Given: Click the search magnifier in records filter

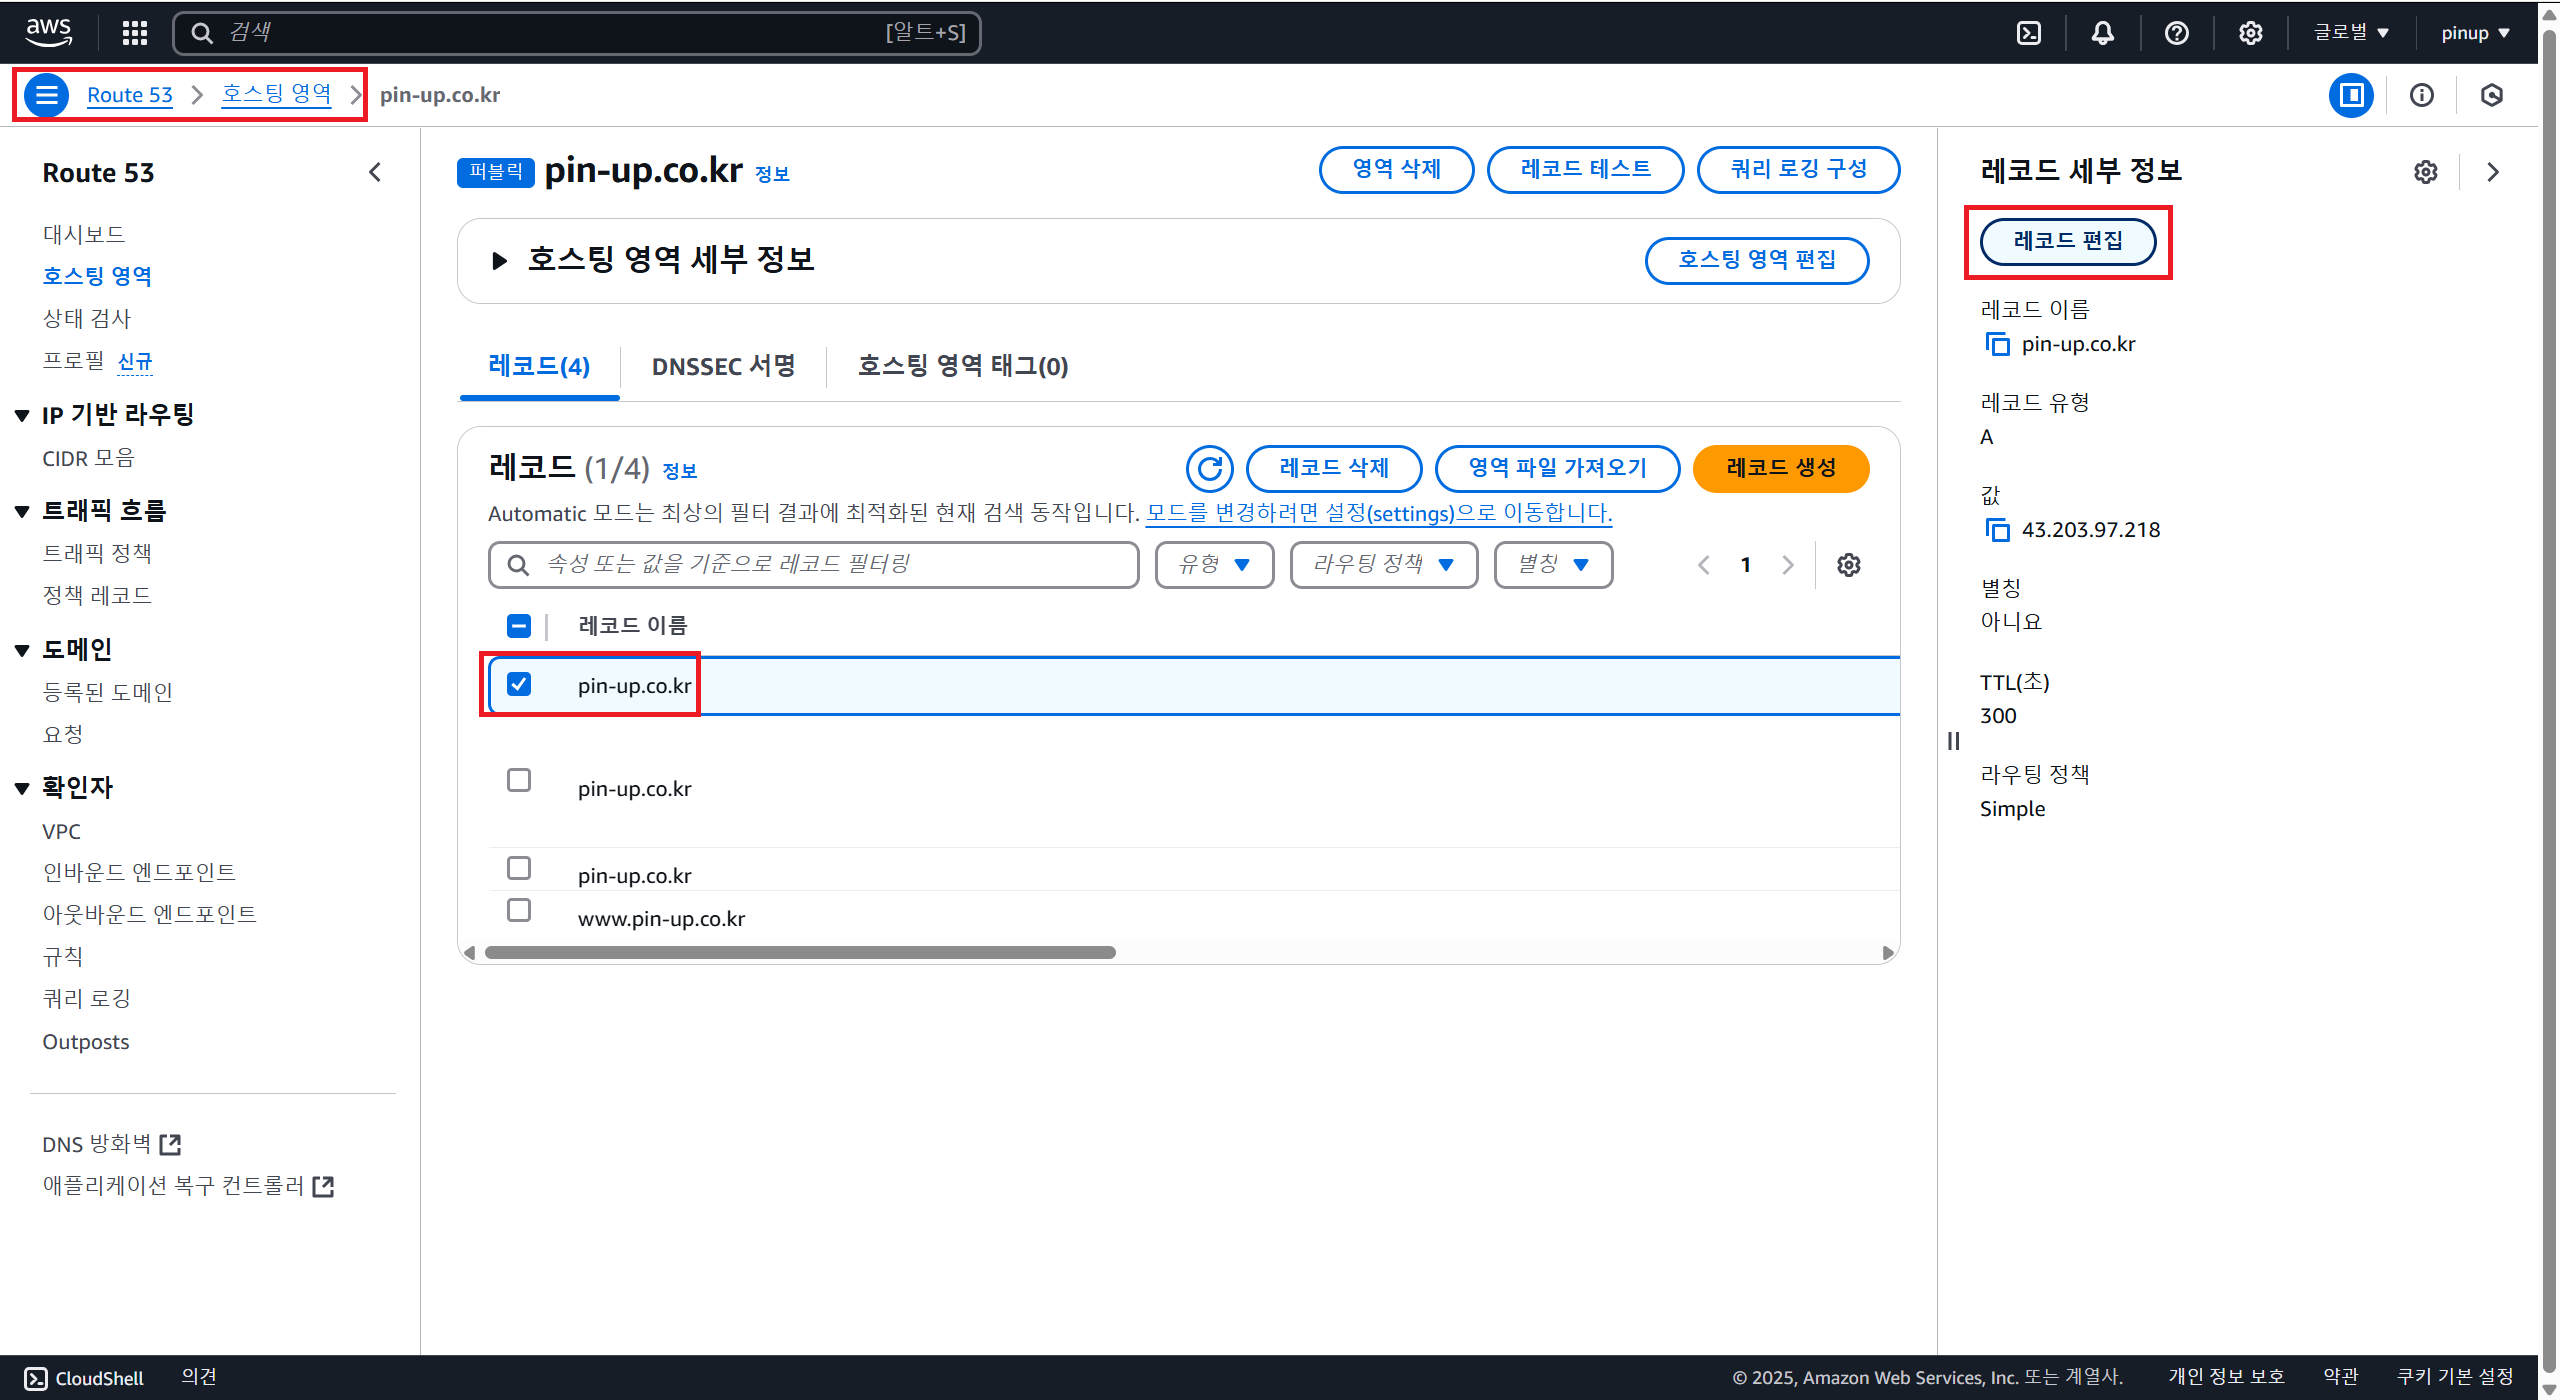Looking at the screenshot, I should coord(518,565).
